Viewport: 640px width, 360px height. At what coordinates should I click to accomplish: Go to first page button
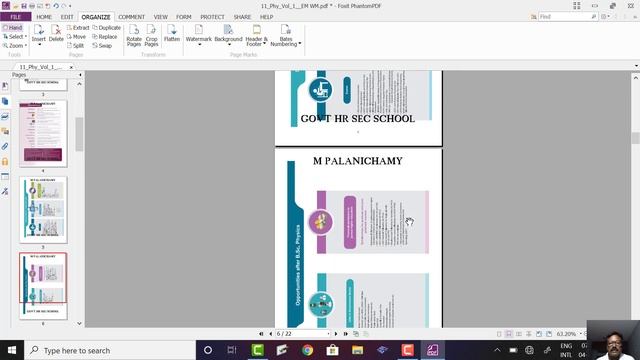[x=261, y=334]
